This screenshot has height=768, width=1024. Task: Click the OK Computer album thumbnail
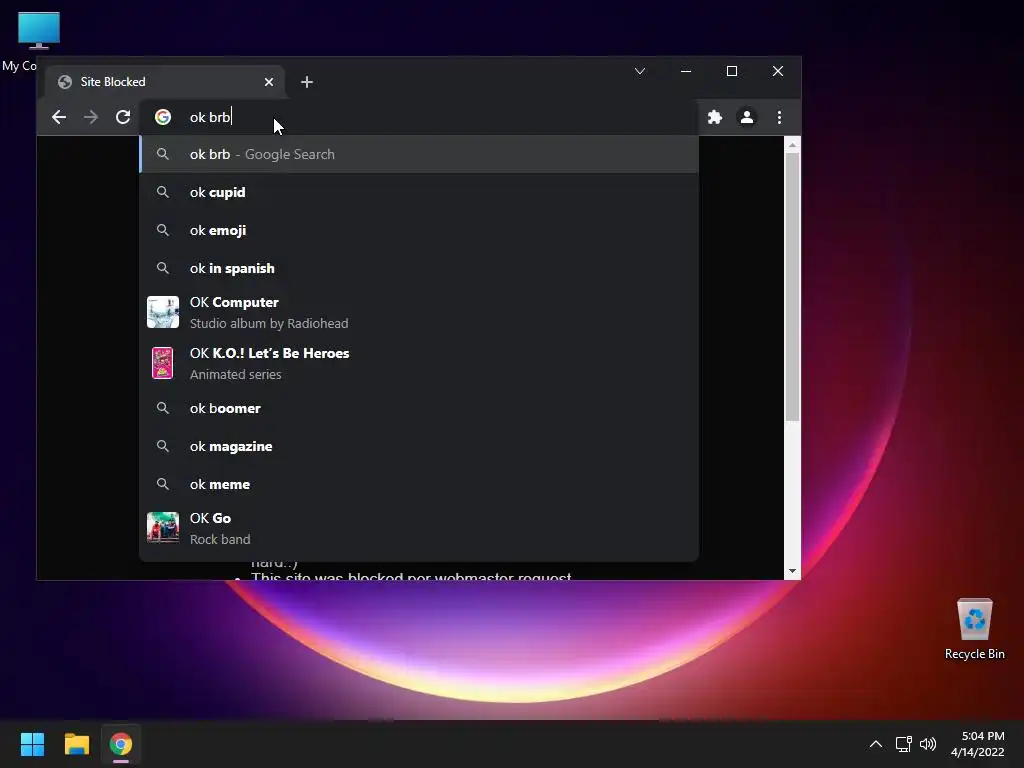163,312
